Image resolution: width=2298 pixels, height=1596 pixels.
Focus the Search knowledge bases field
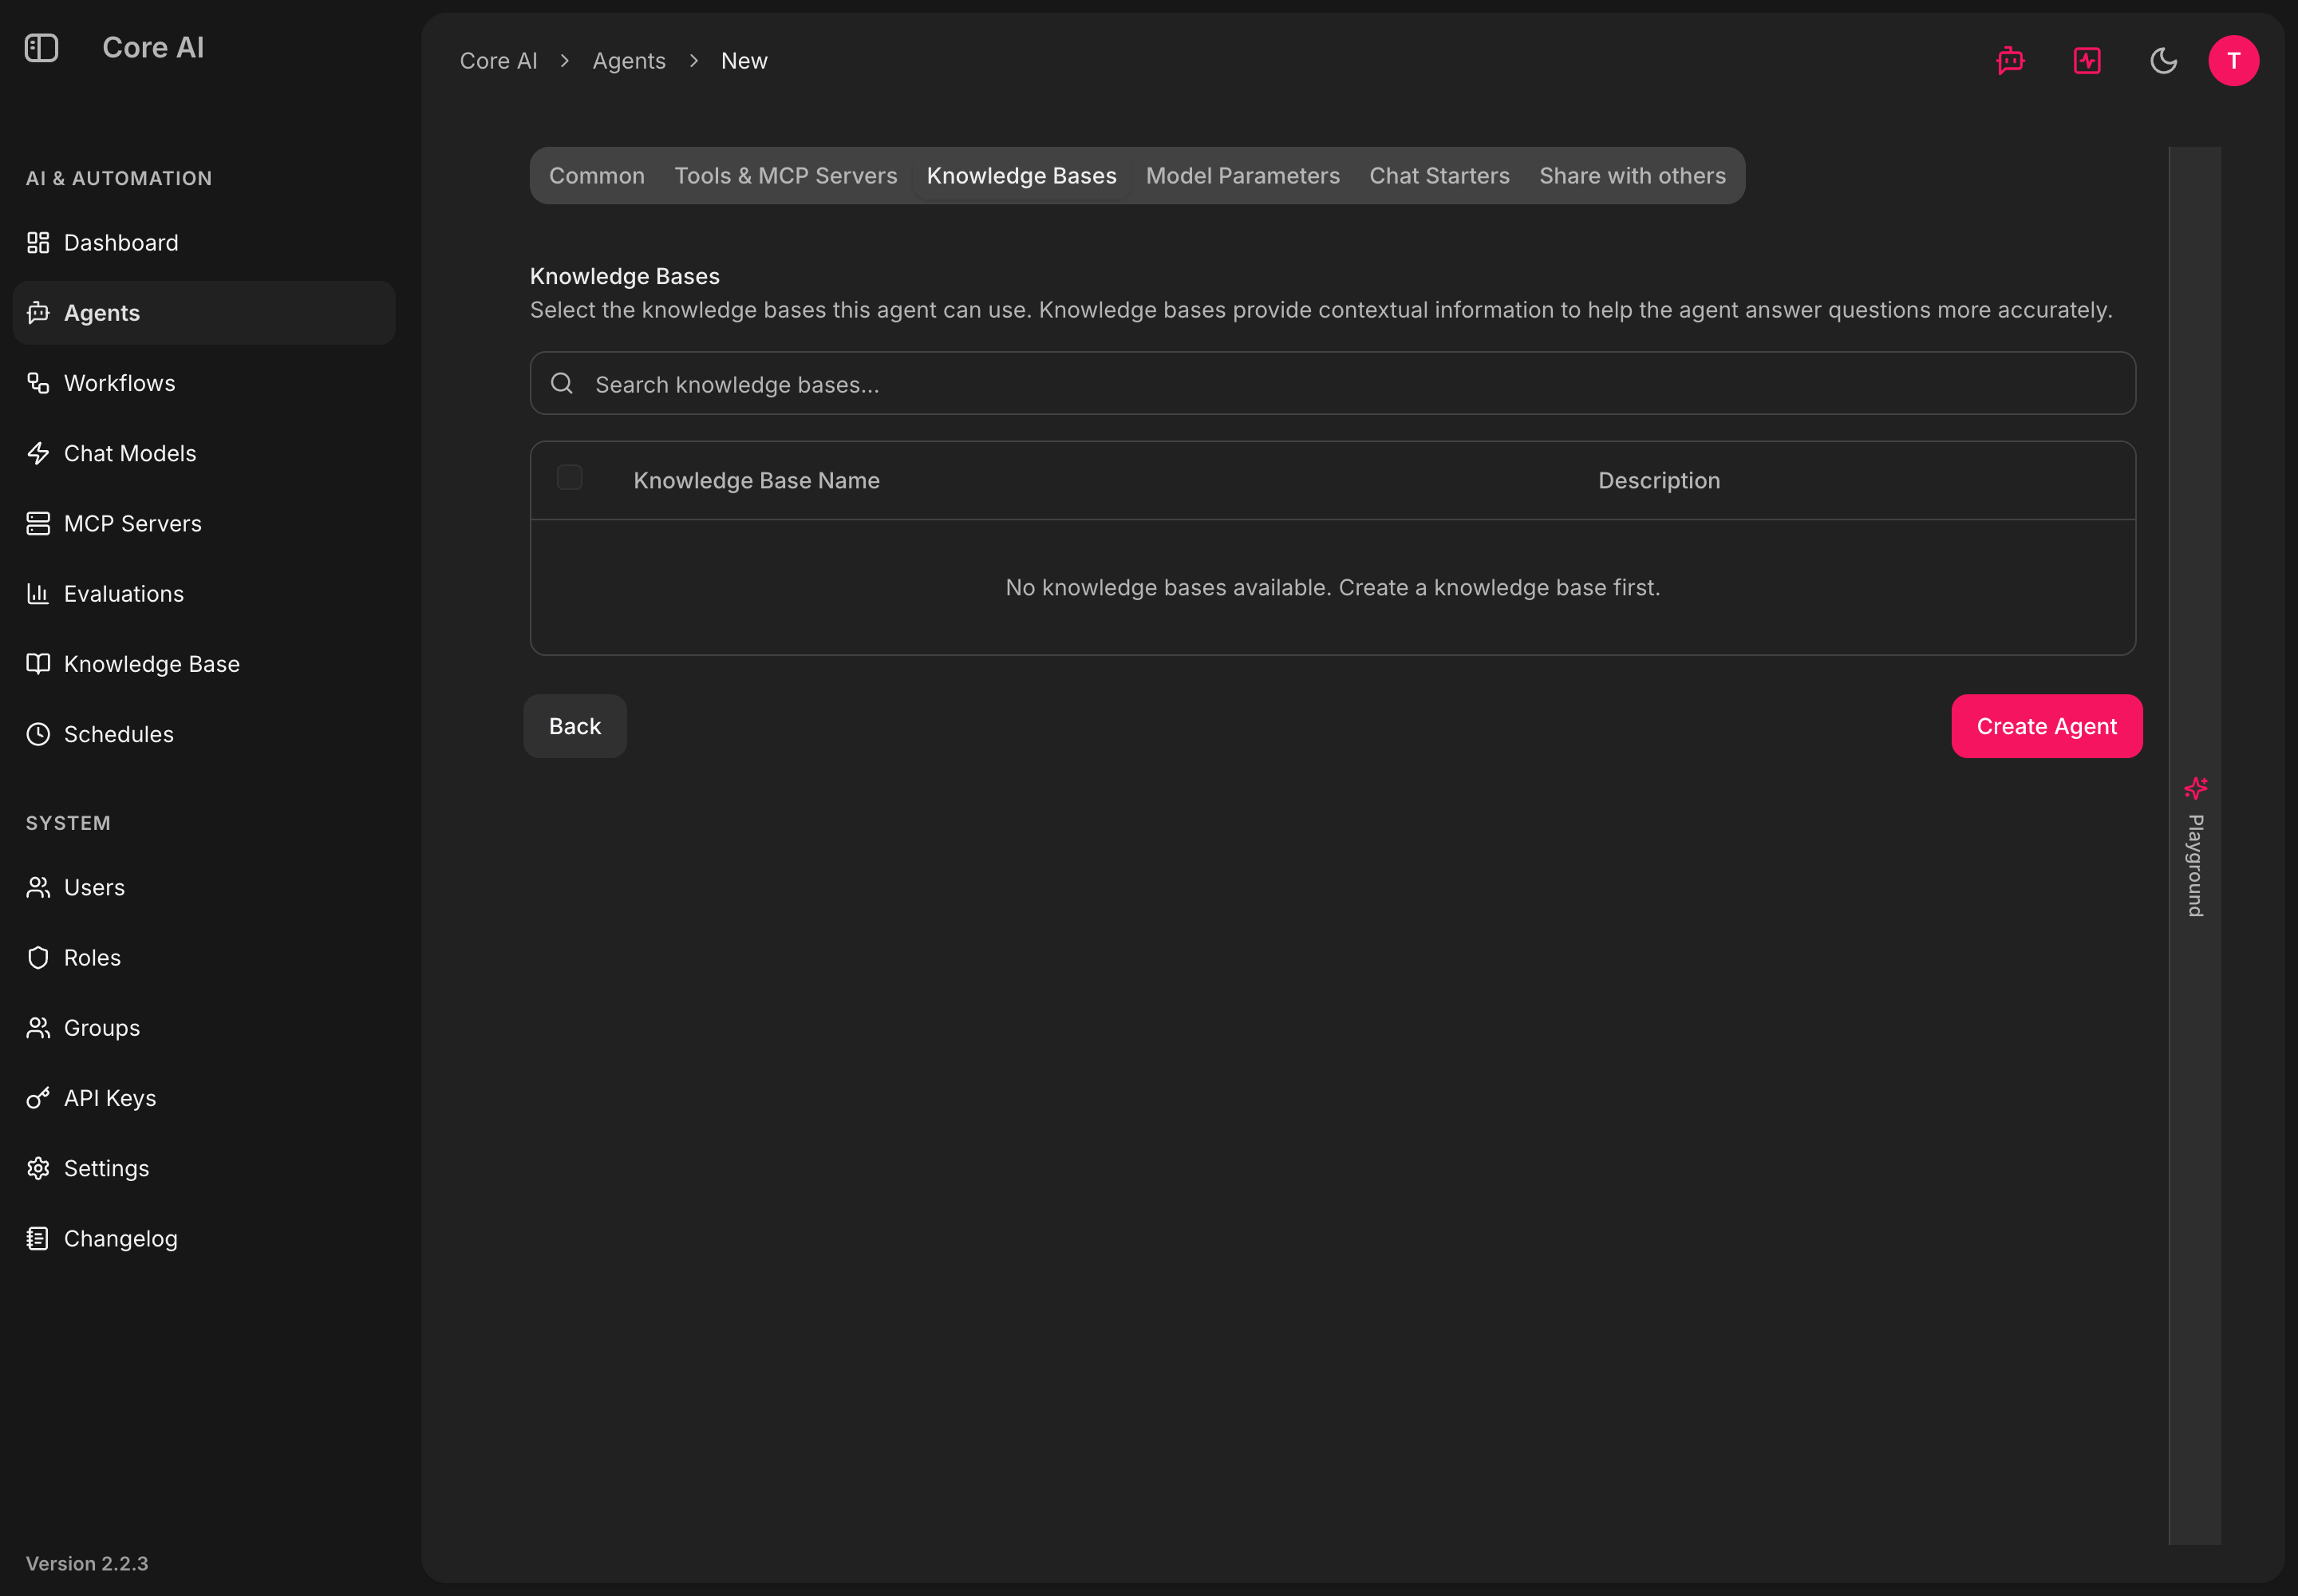(x=1332, y=383)
